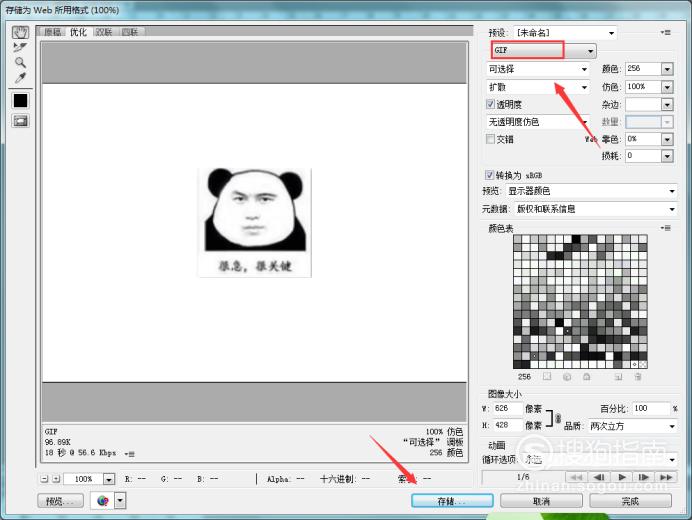The width and height of the screenshot is (692, 520).
Task: Switch to the 四联 tab
Action: [130, 32]
